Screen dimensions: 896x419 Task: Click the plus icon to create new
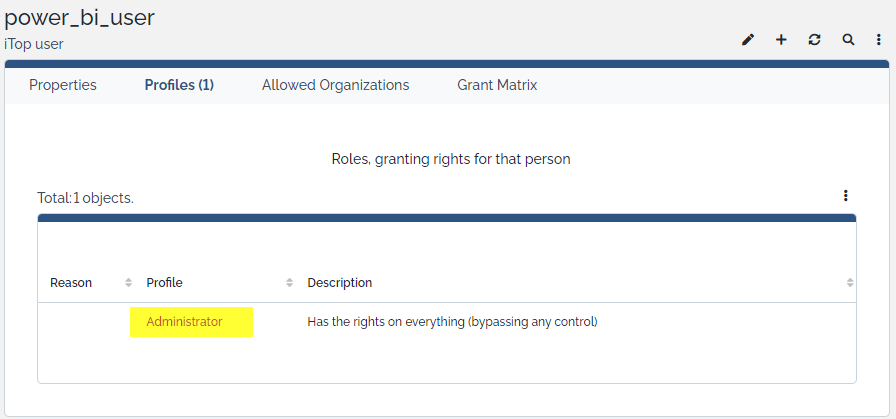(x=781, y=40)
